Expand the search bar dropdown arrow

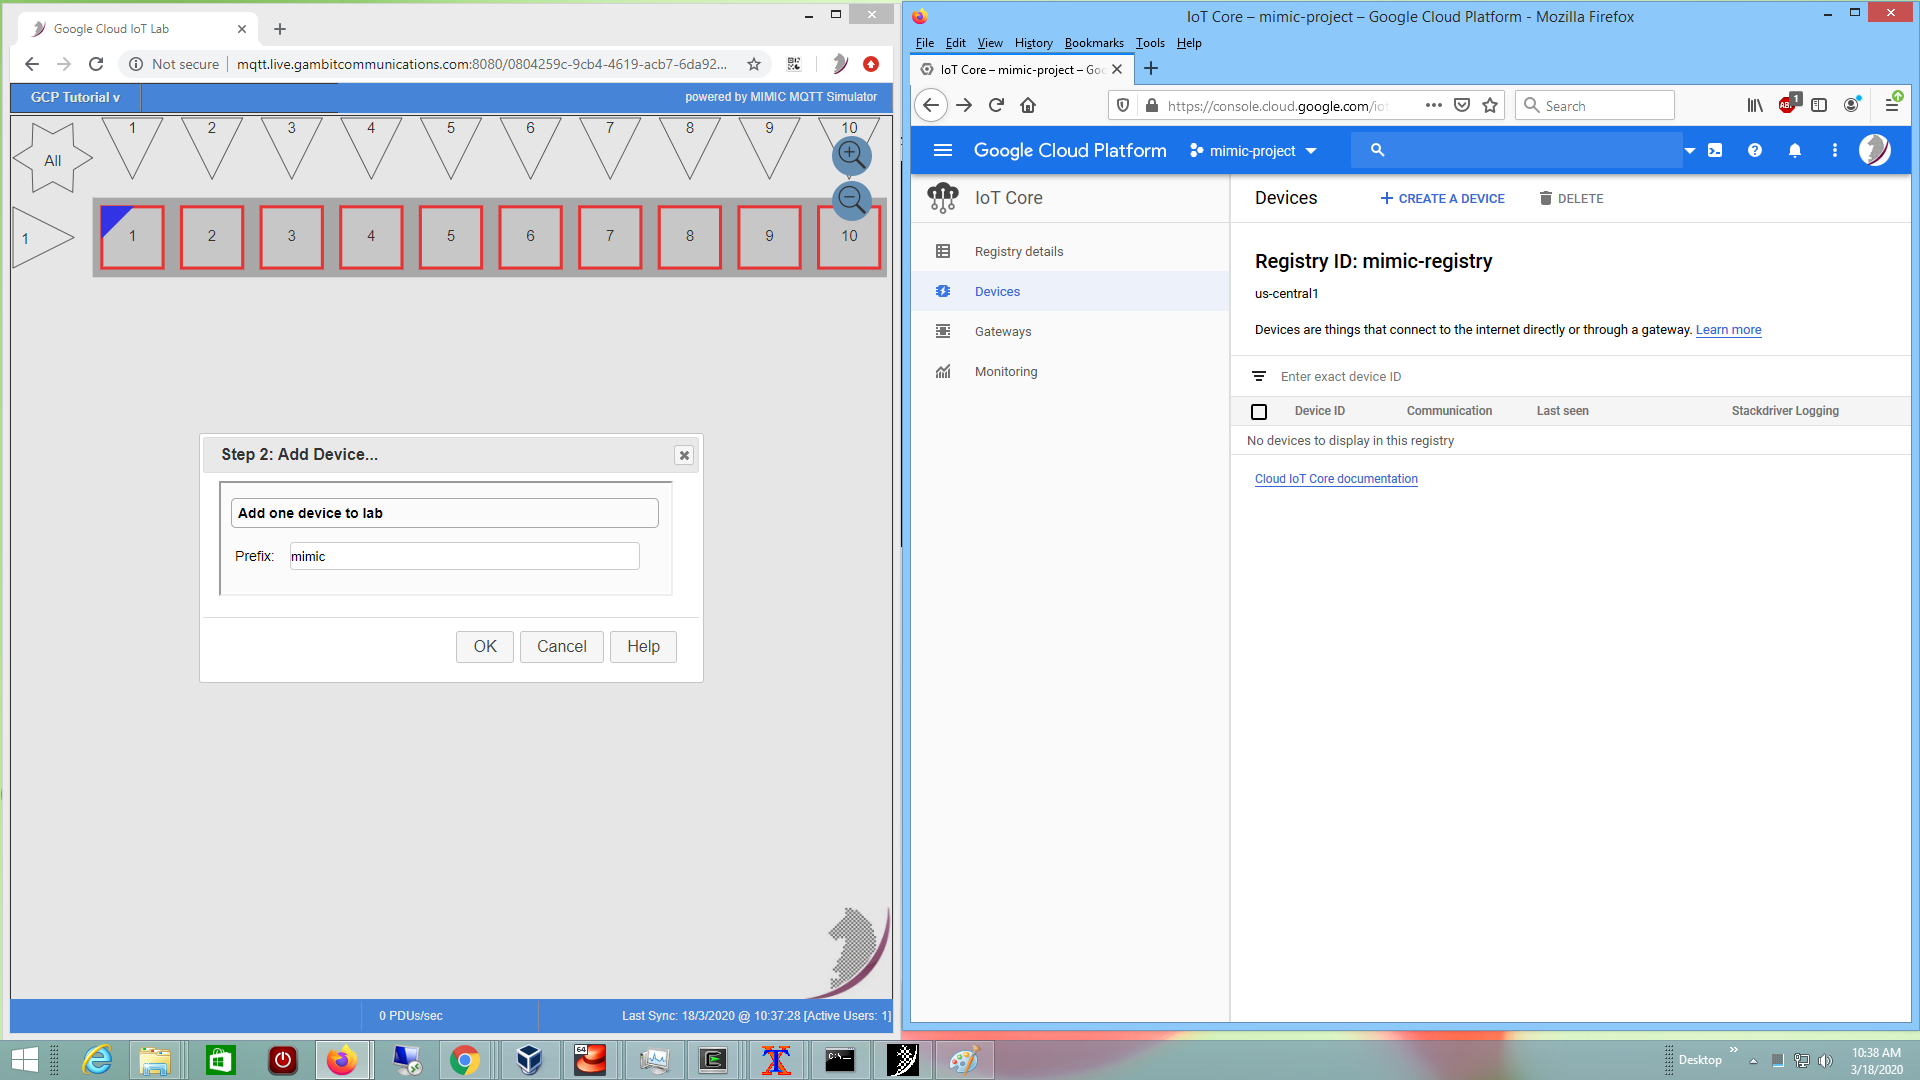[1689, 151]
